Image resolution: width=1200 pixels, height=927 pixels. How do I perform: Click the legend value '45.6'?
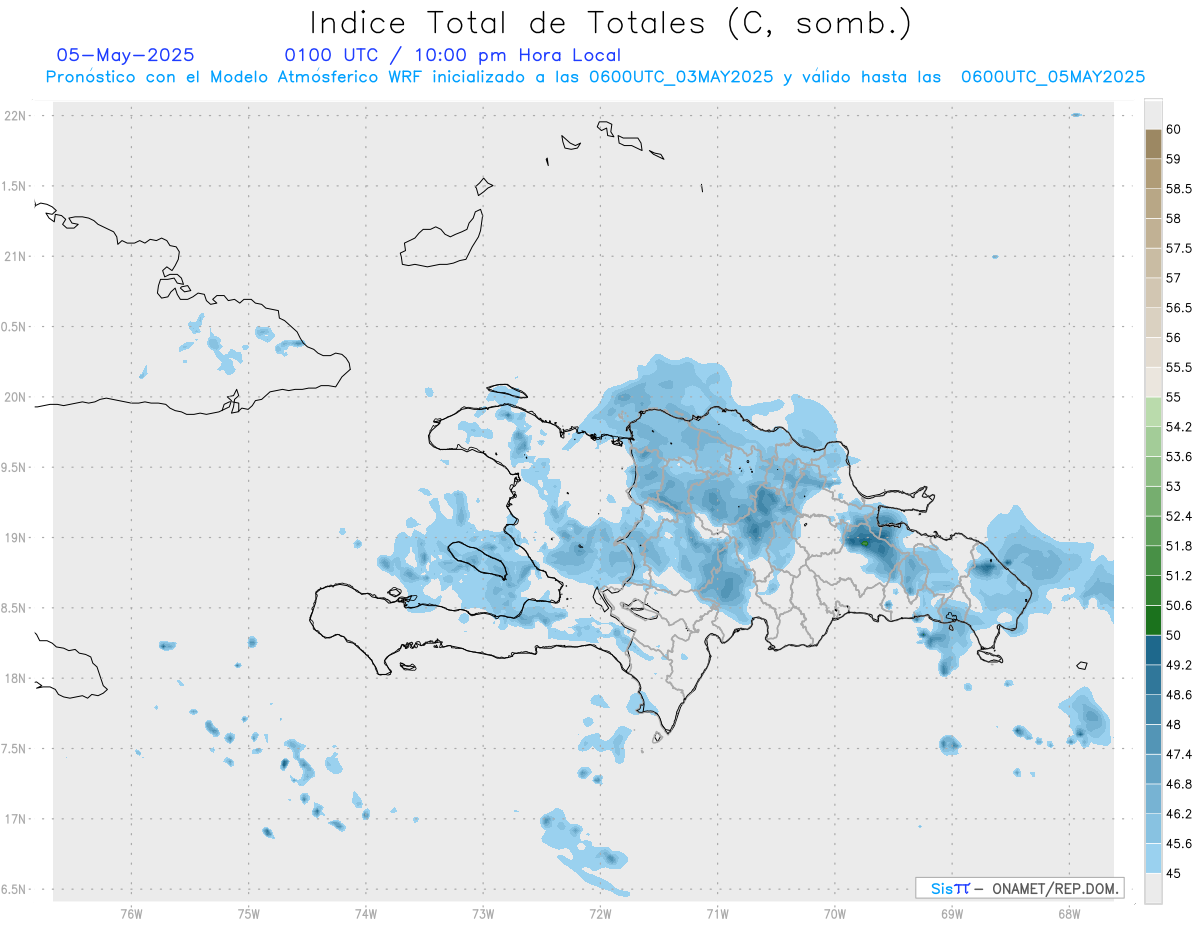click(1178, 844)
